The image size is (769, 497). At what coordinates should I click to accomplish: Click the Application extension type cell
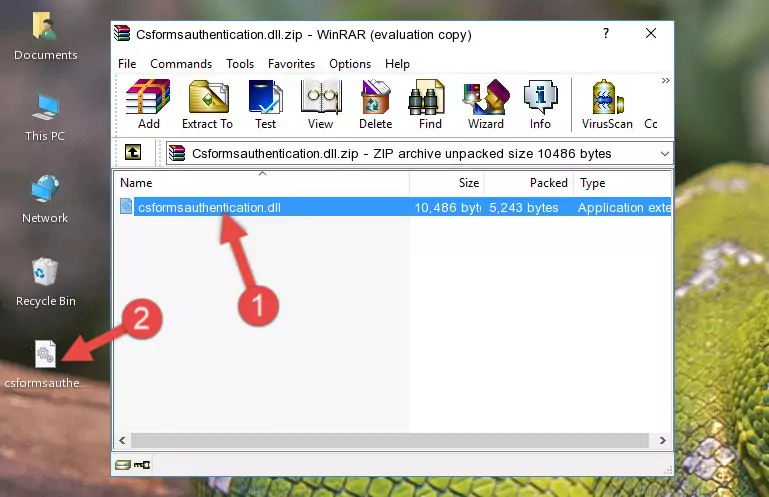point(624,208)
